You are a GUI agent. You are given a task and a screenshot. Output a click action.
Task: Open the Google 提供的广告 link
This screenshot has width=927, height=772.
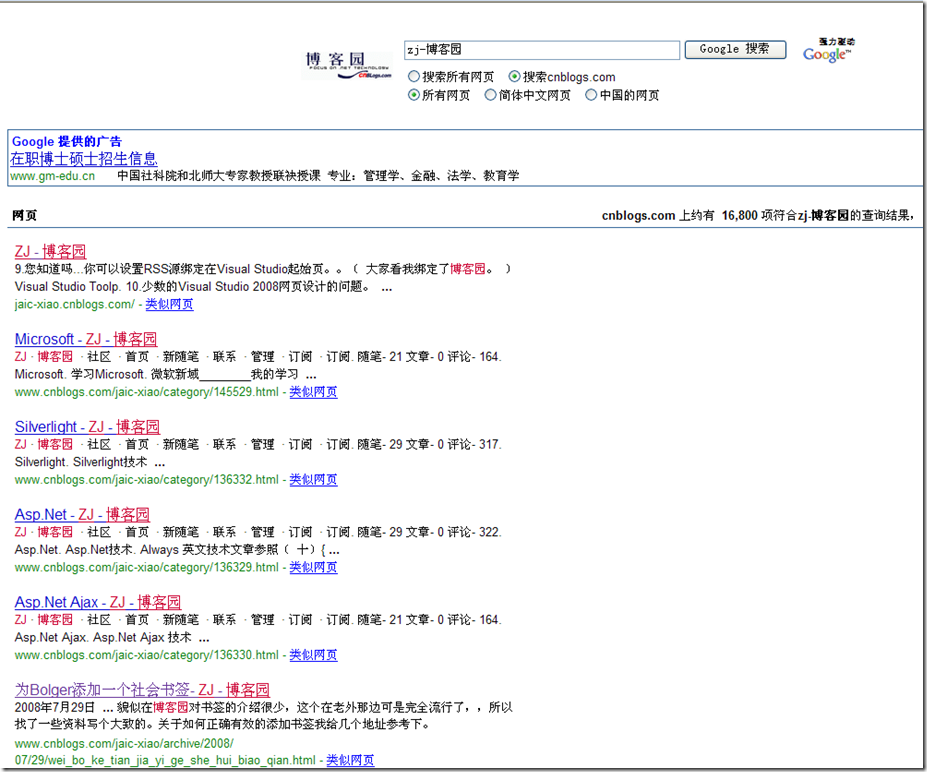(x=67, y=141)
